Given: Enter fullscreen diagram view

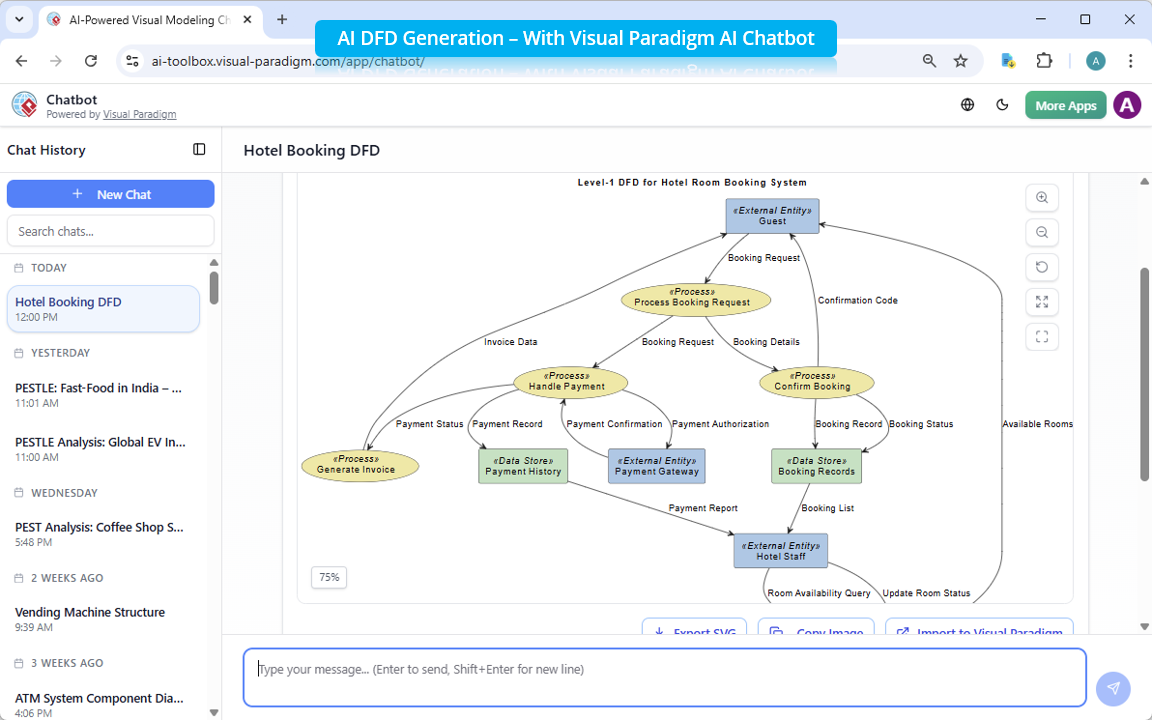Looking at the screenshot, I should [1042, 336].
